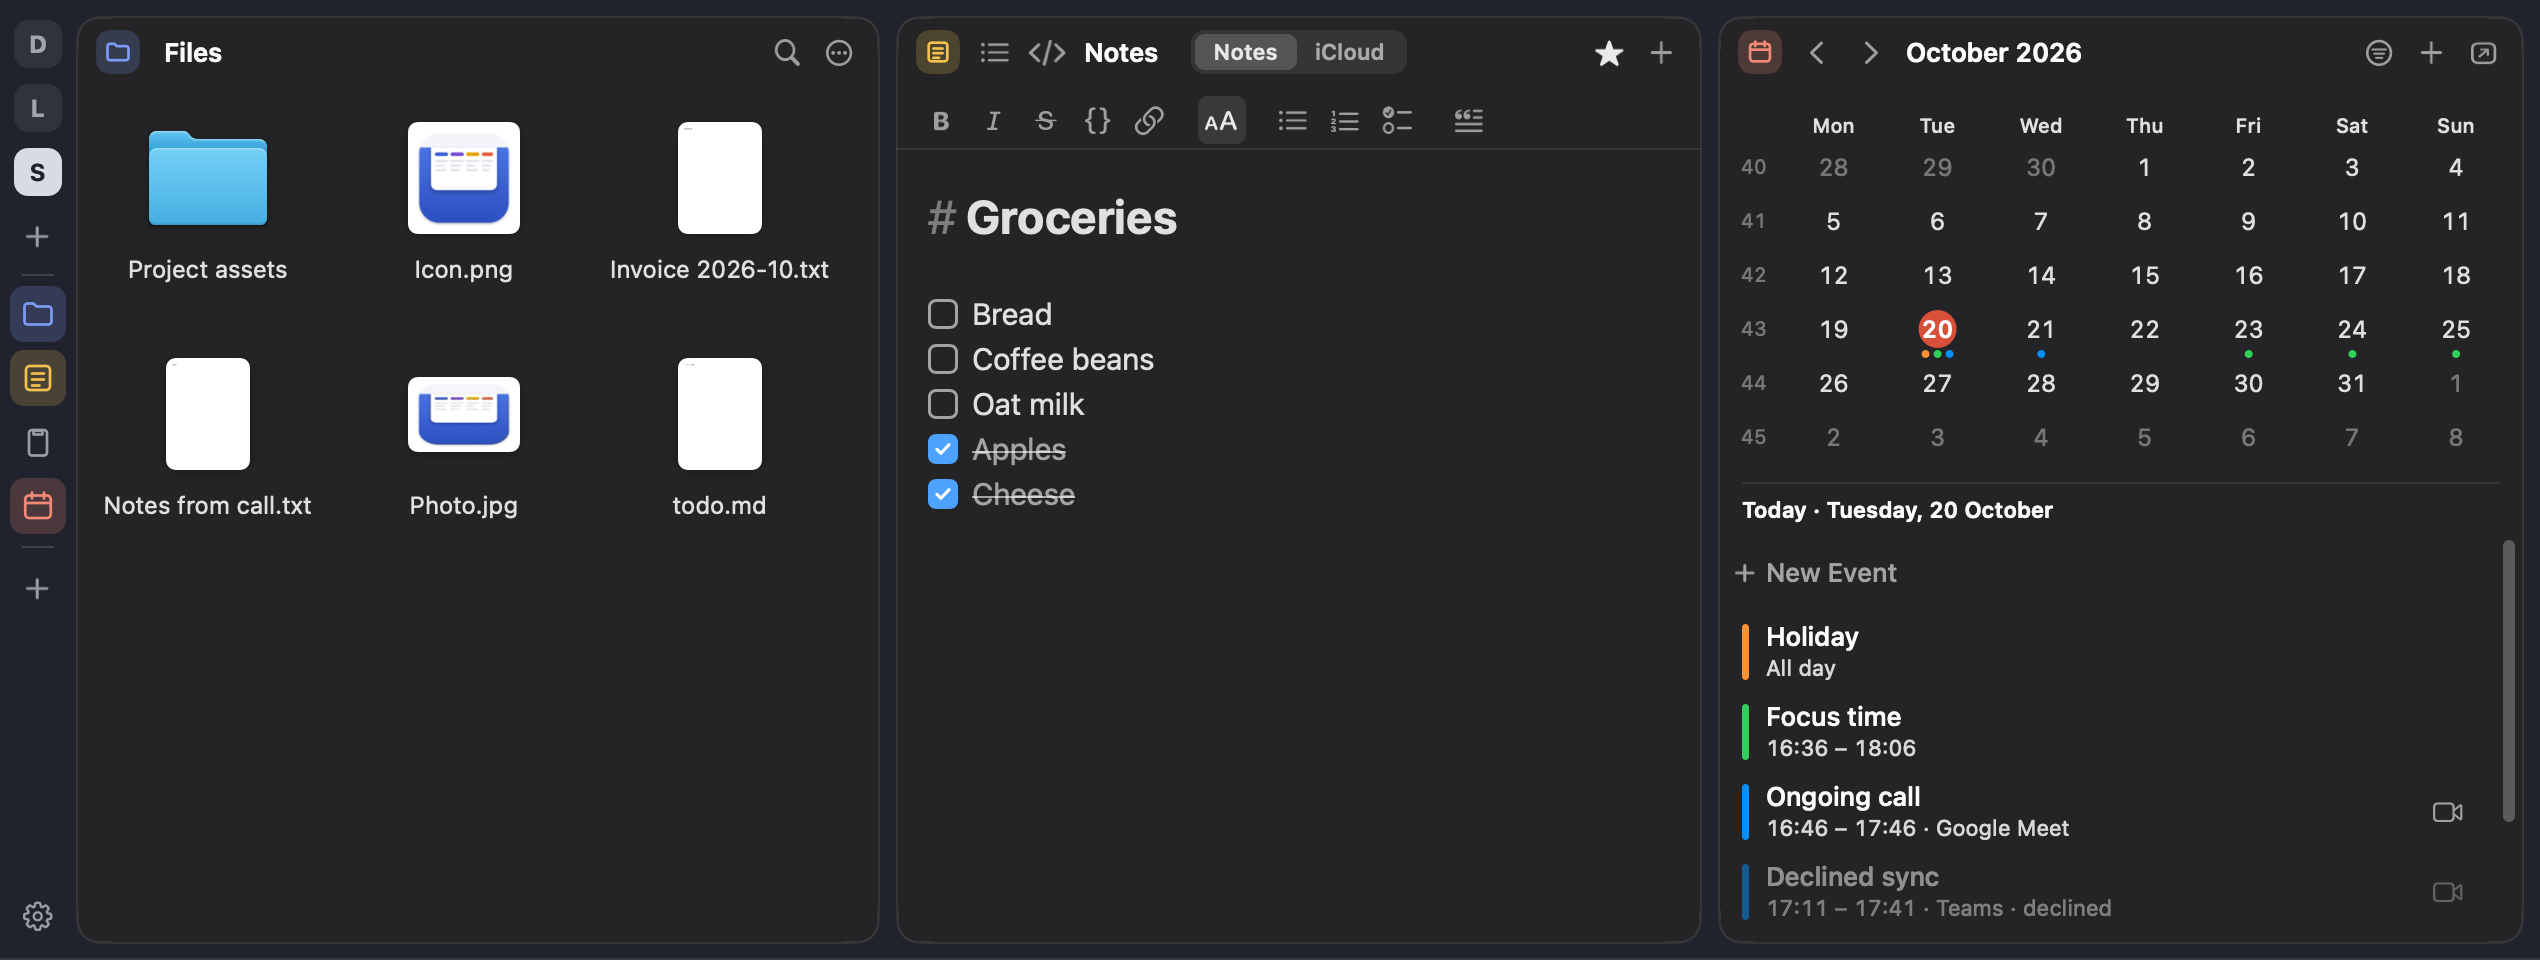Screen dimensions: 2540x960
Task: Create a new note with plus
Action: coord(1661,53)
